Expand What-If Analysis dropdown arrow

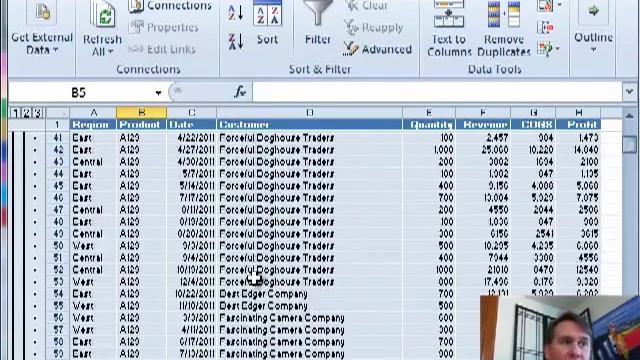(558, 49)
